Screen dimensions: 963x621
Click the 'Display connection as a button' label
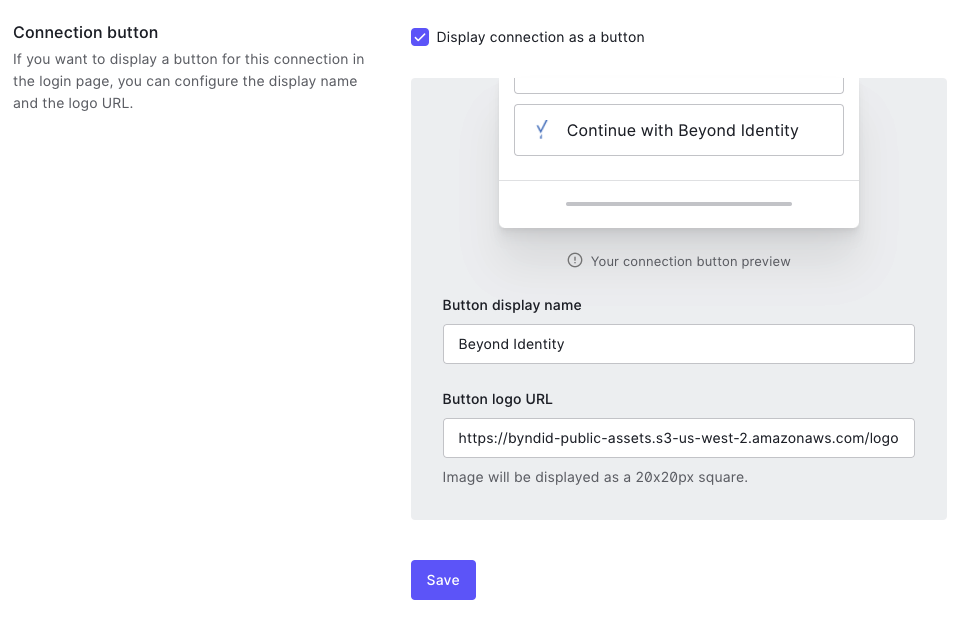coord(540,37)
